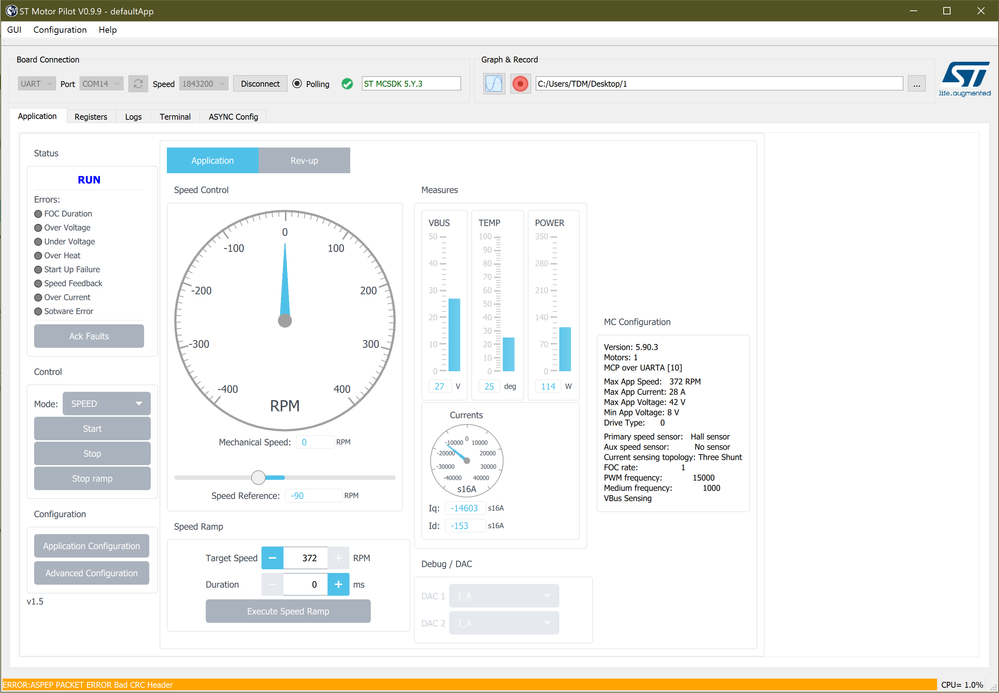Image resolution: width=999 pixels, height=693 pixels.
Task: Click the Over Voltage error indicator
Action: coord(38,228)
